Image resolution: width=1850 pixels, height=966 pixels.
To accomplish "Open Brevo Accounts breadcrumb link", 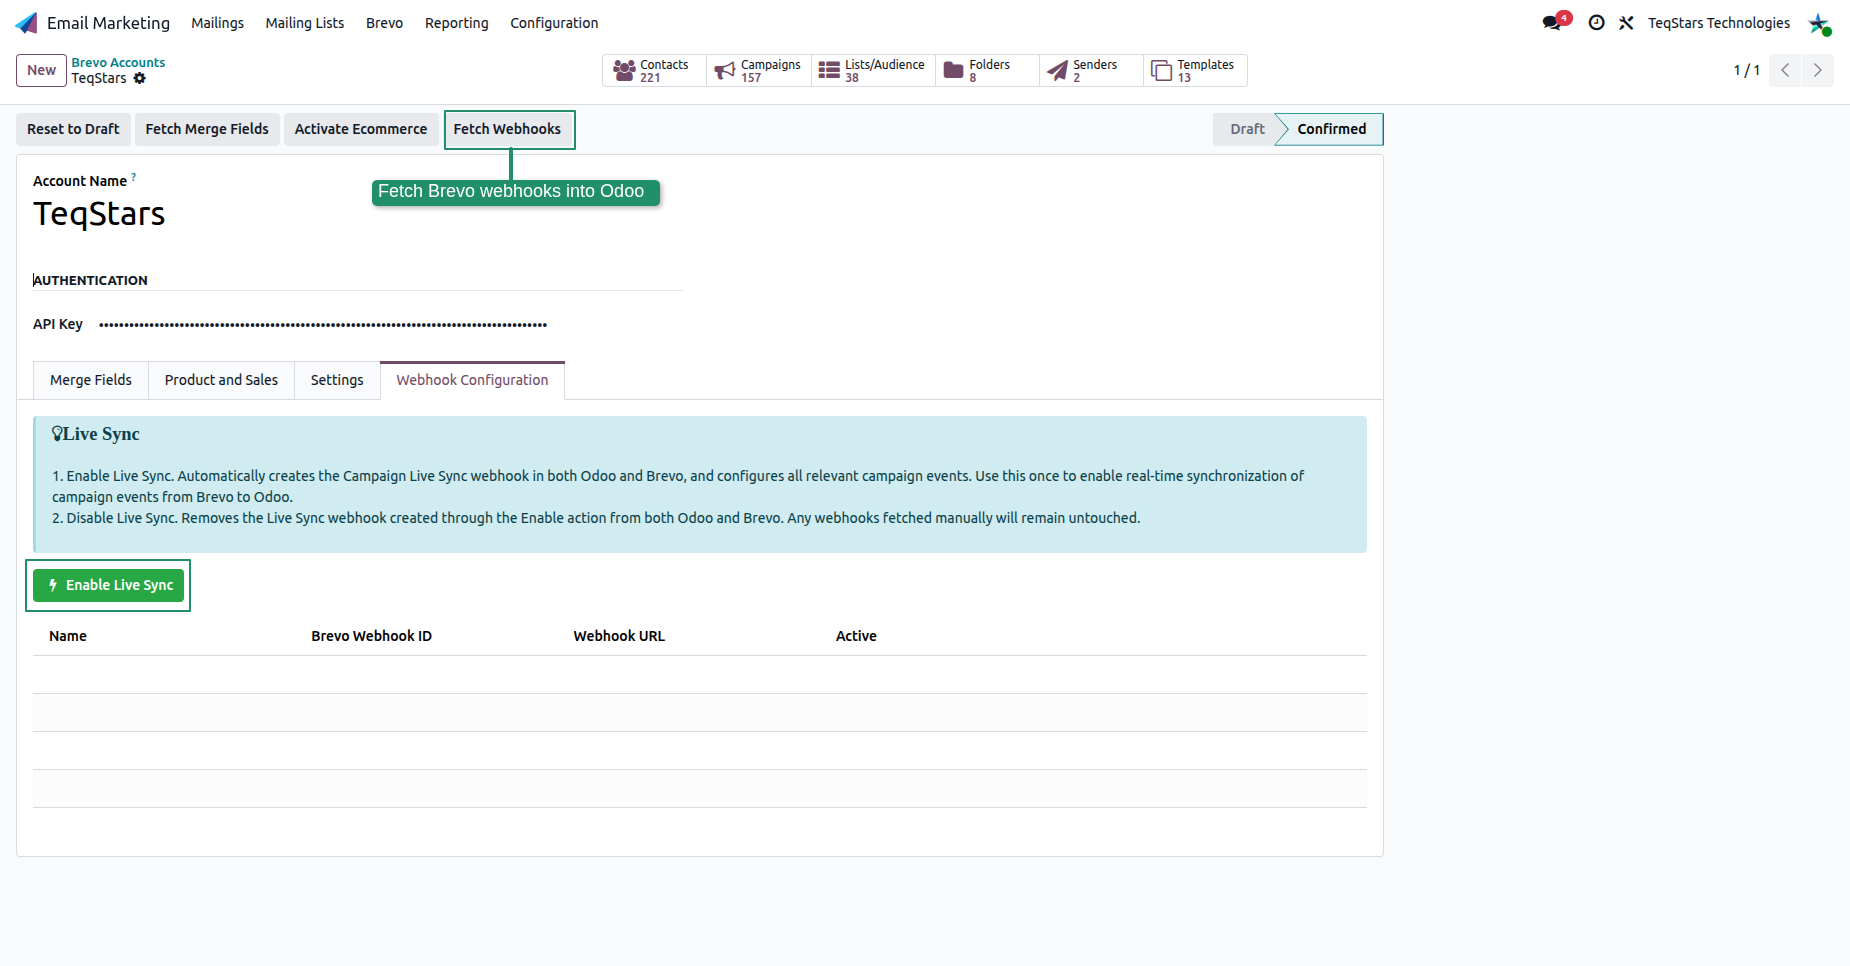I will (x=118, y=62).
